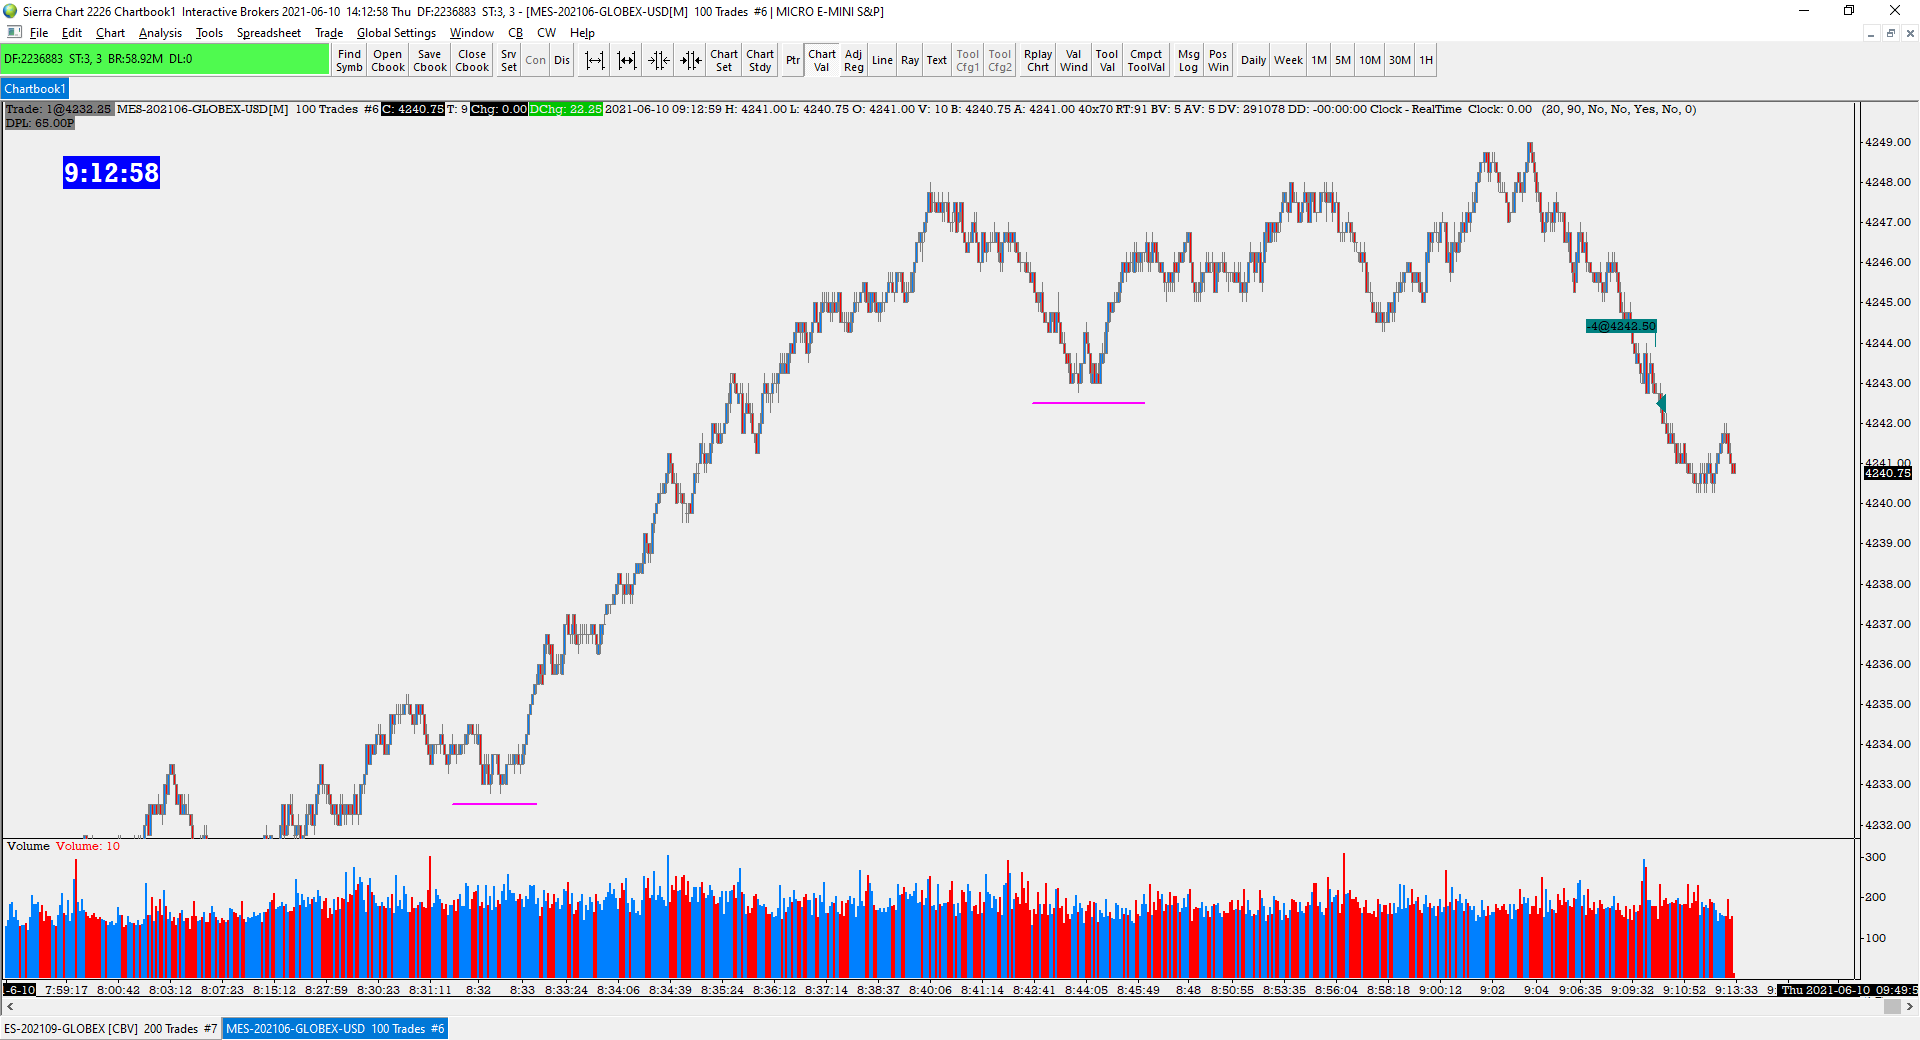This screenshot has width=1920, height=1040.
Task: Set chart to 30M bars
Action: pos(1400,60)
